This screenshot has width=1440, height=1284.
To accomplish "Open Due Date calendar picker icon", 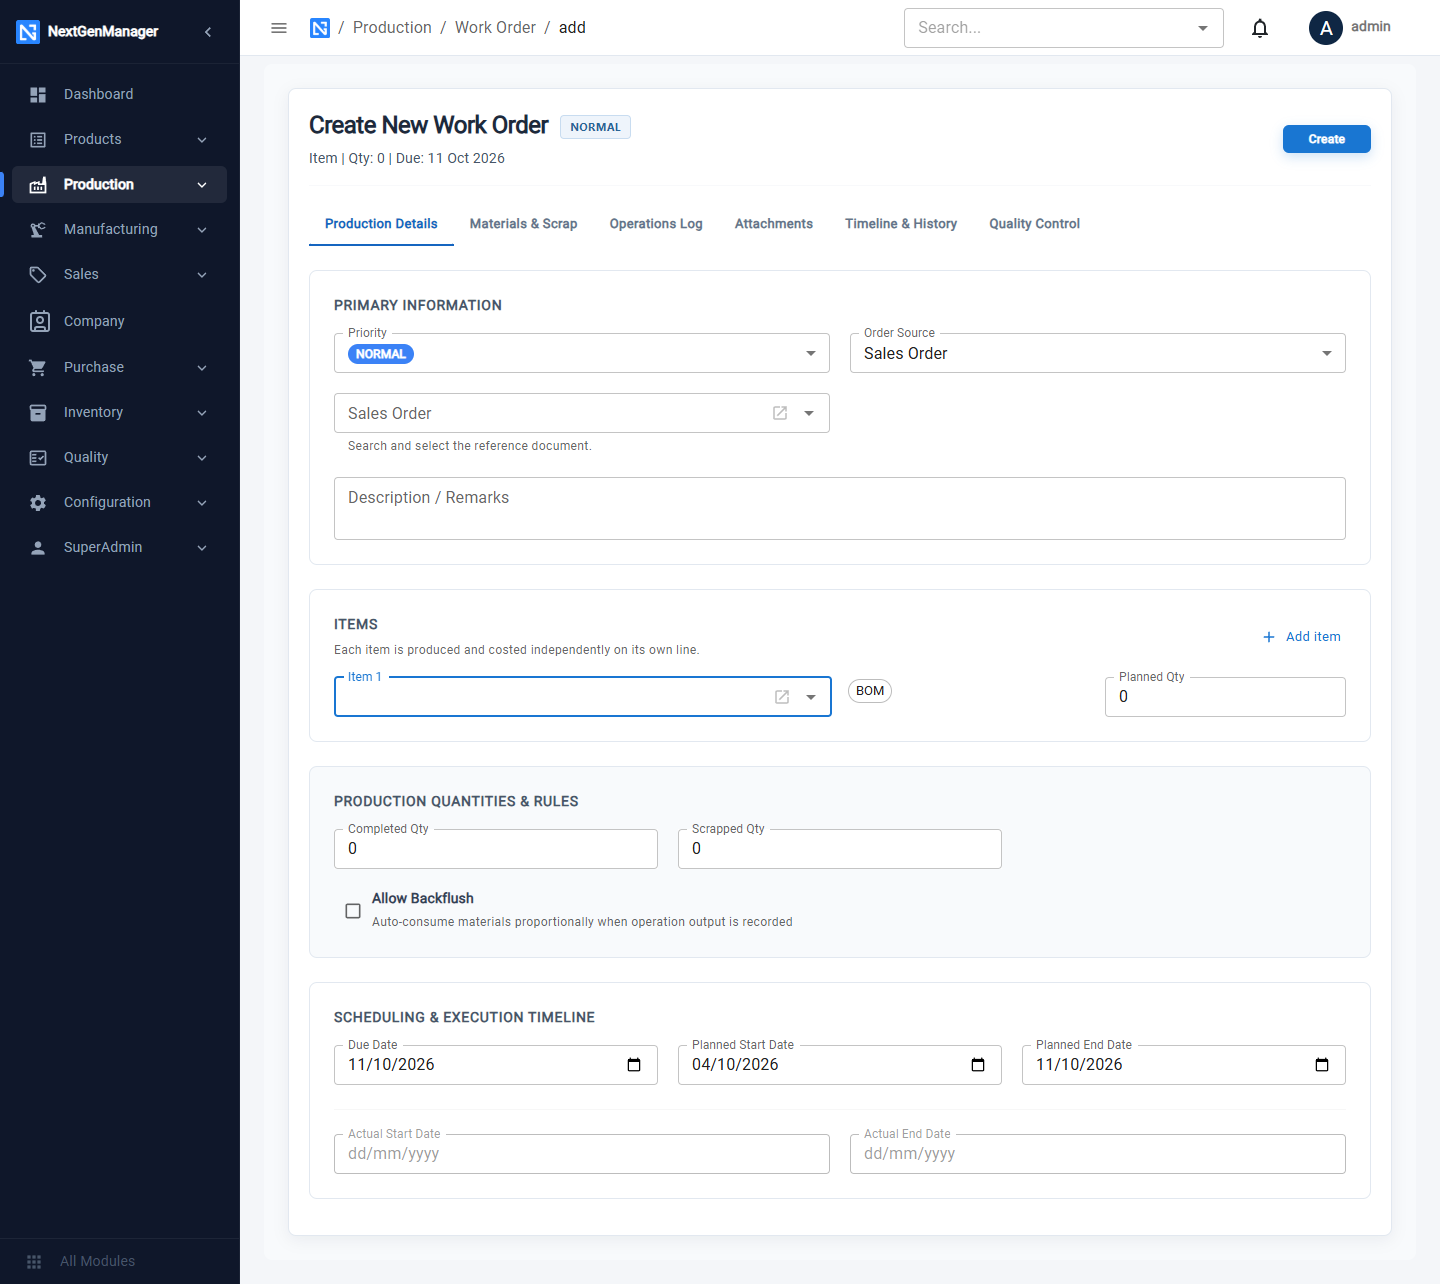I will [634, 1065].
